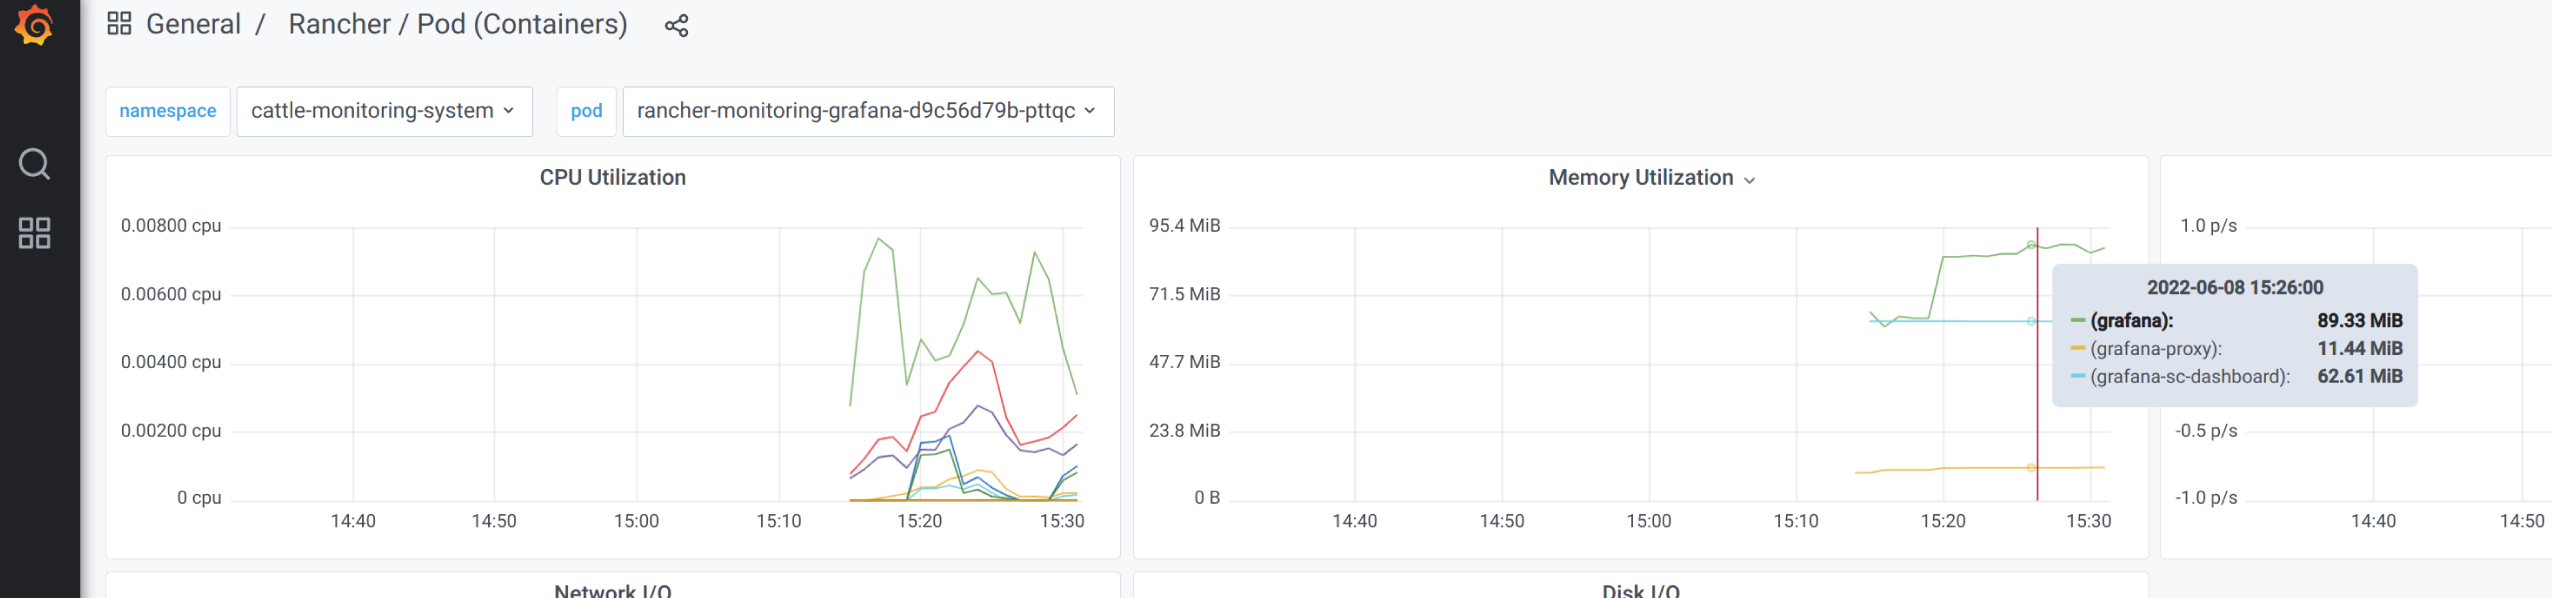Click the -0.5 p/s axis label

(2205, 431)
